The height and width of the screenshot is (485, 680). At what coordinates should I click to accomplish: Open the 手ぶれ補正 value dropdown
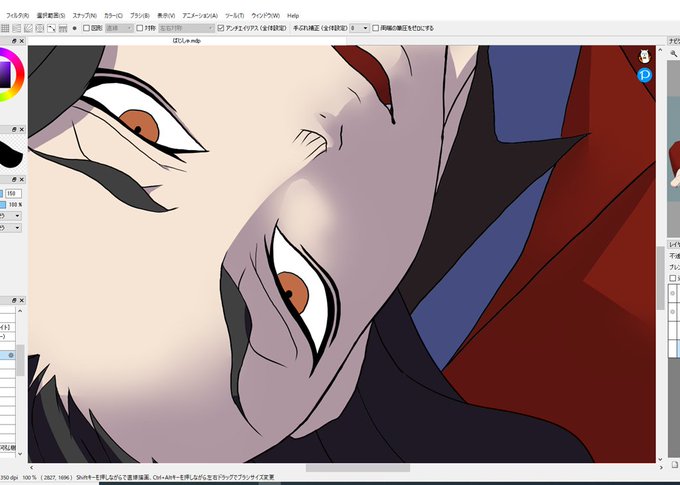pos(360,28)
